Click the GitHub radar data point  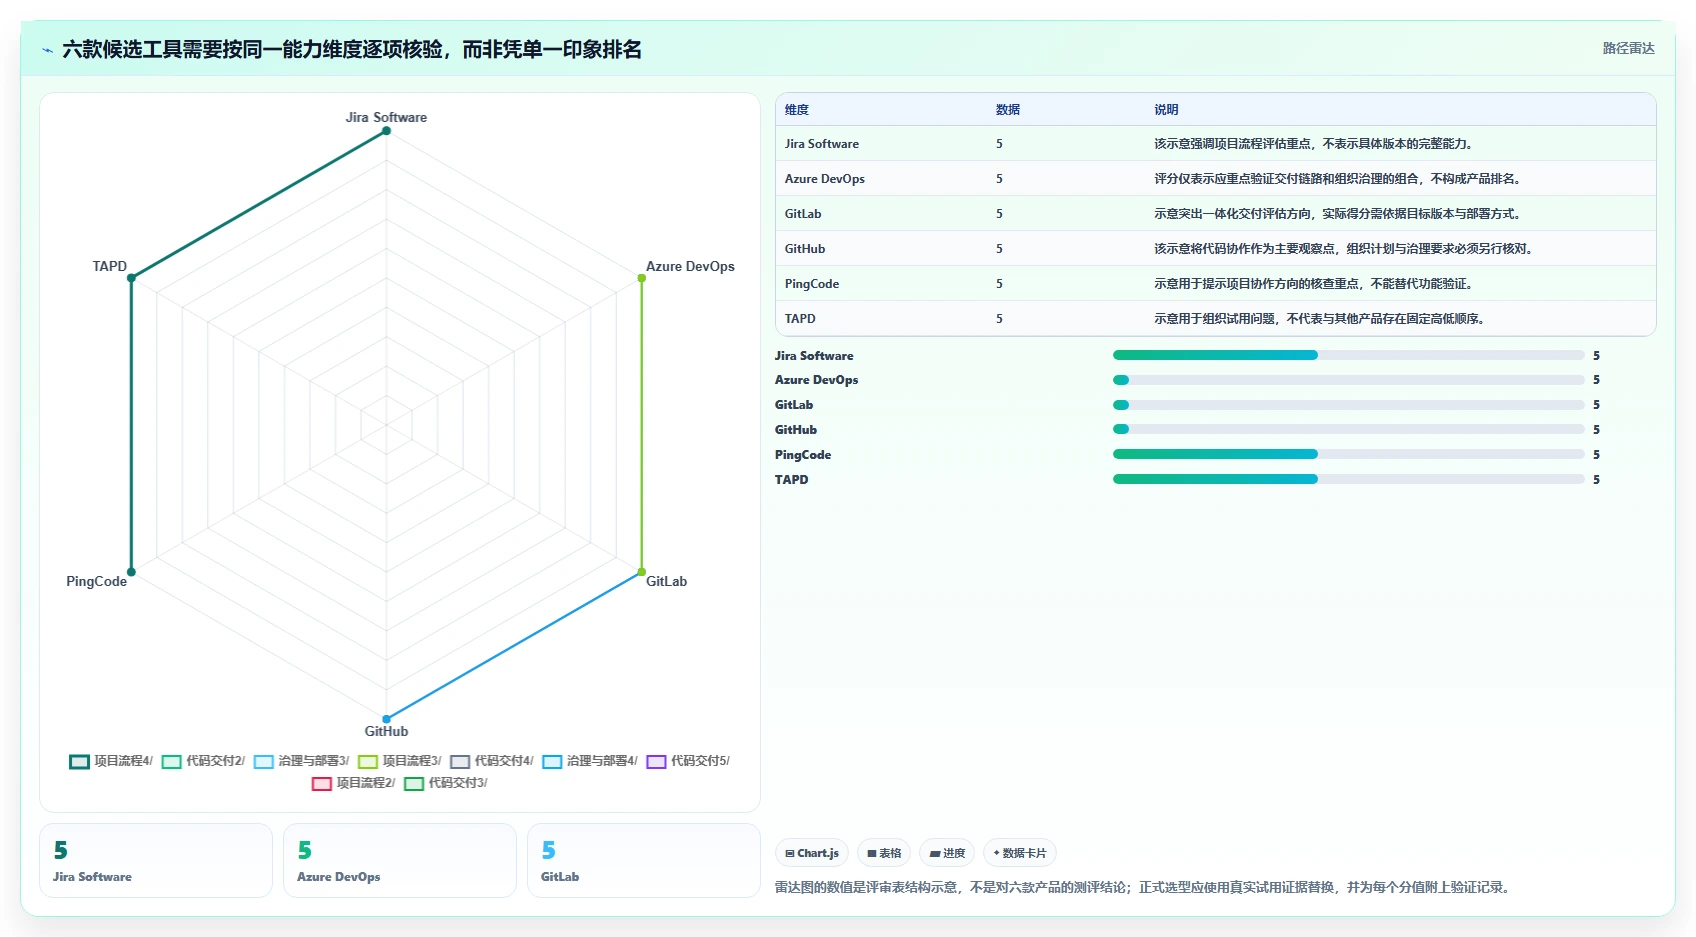pos(386,719)
